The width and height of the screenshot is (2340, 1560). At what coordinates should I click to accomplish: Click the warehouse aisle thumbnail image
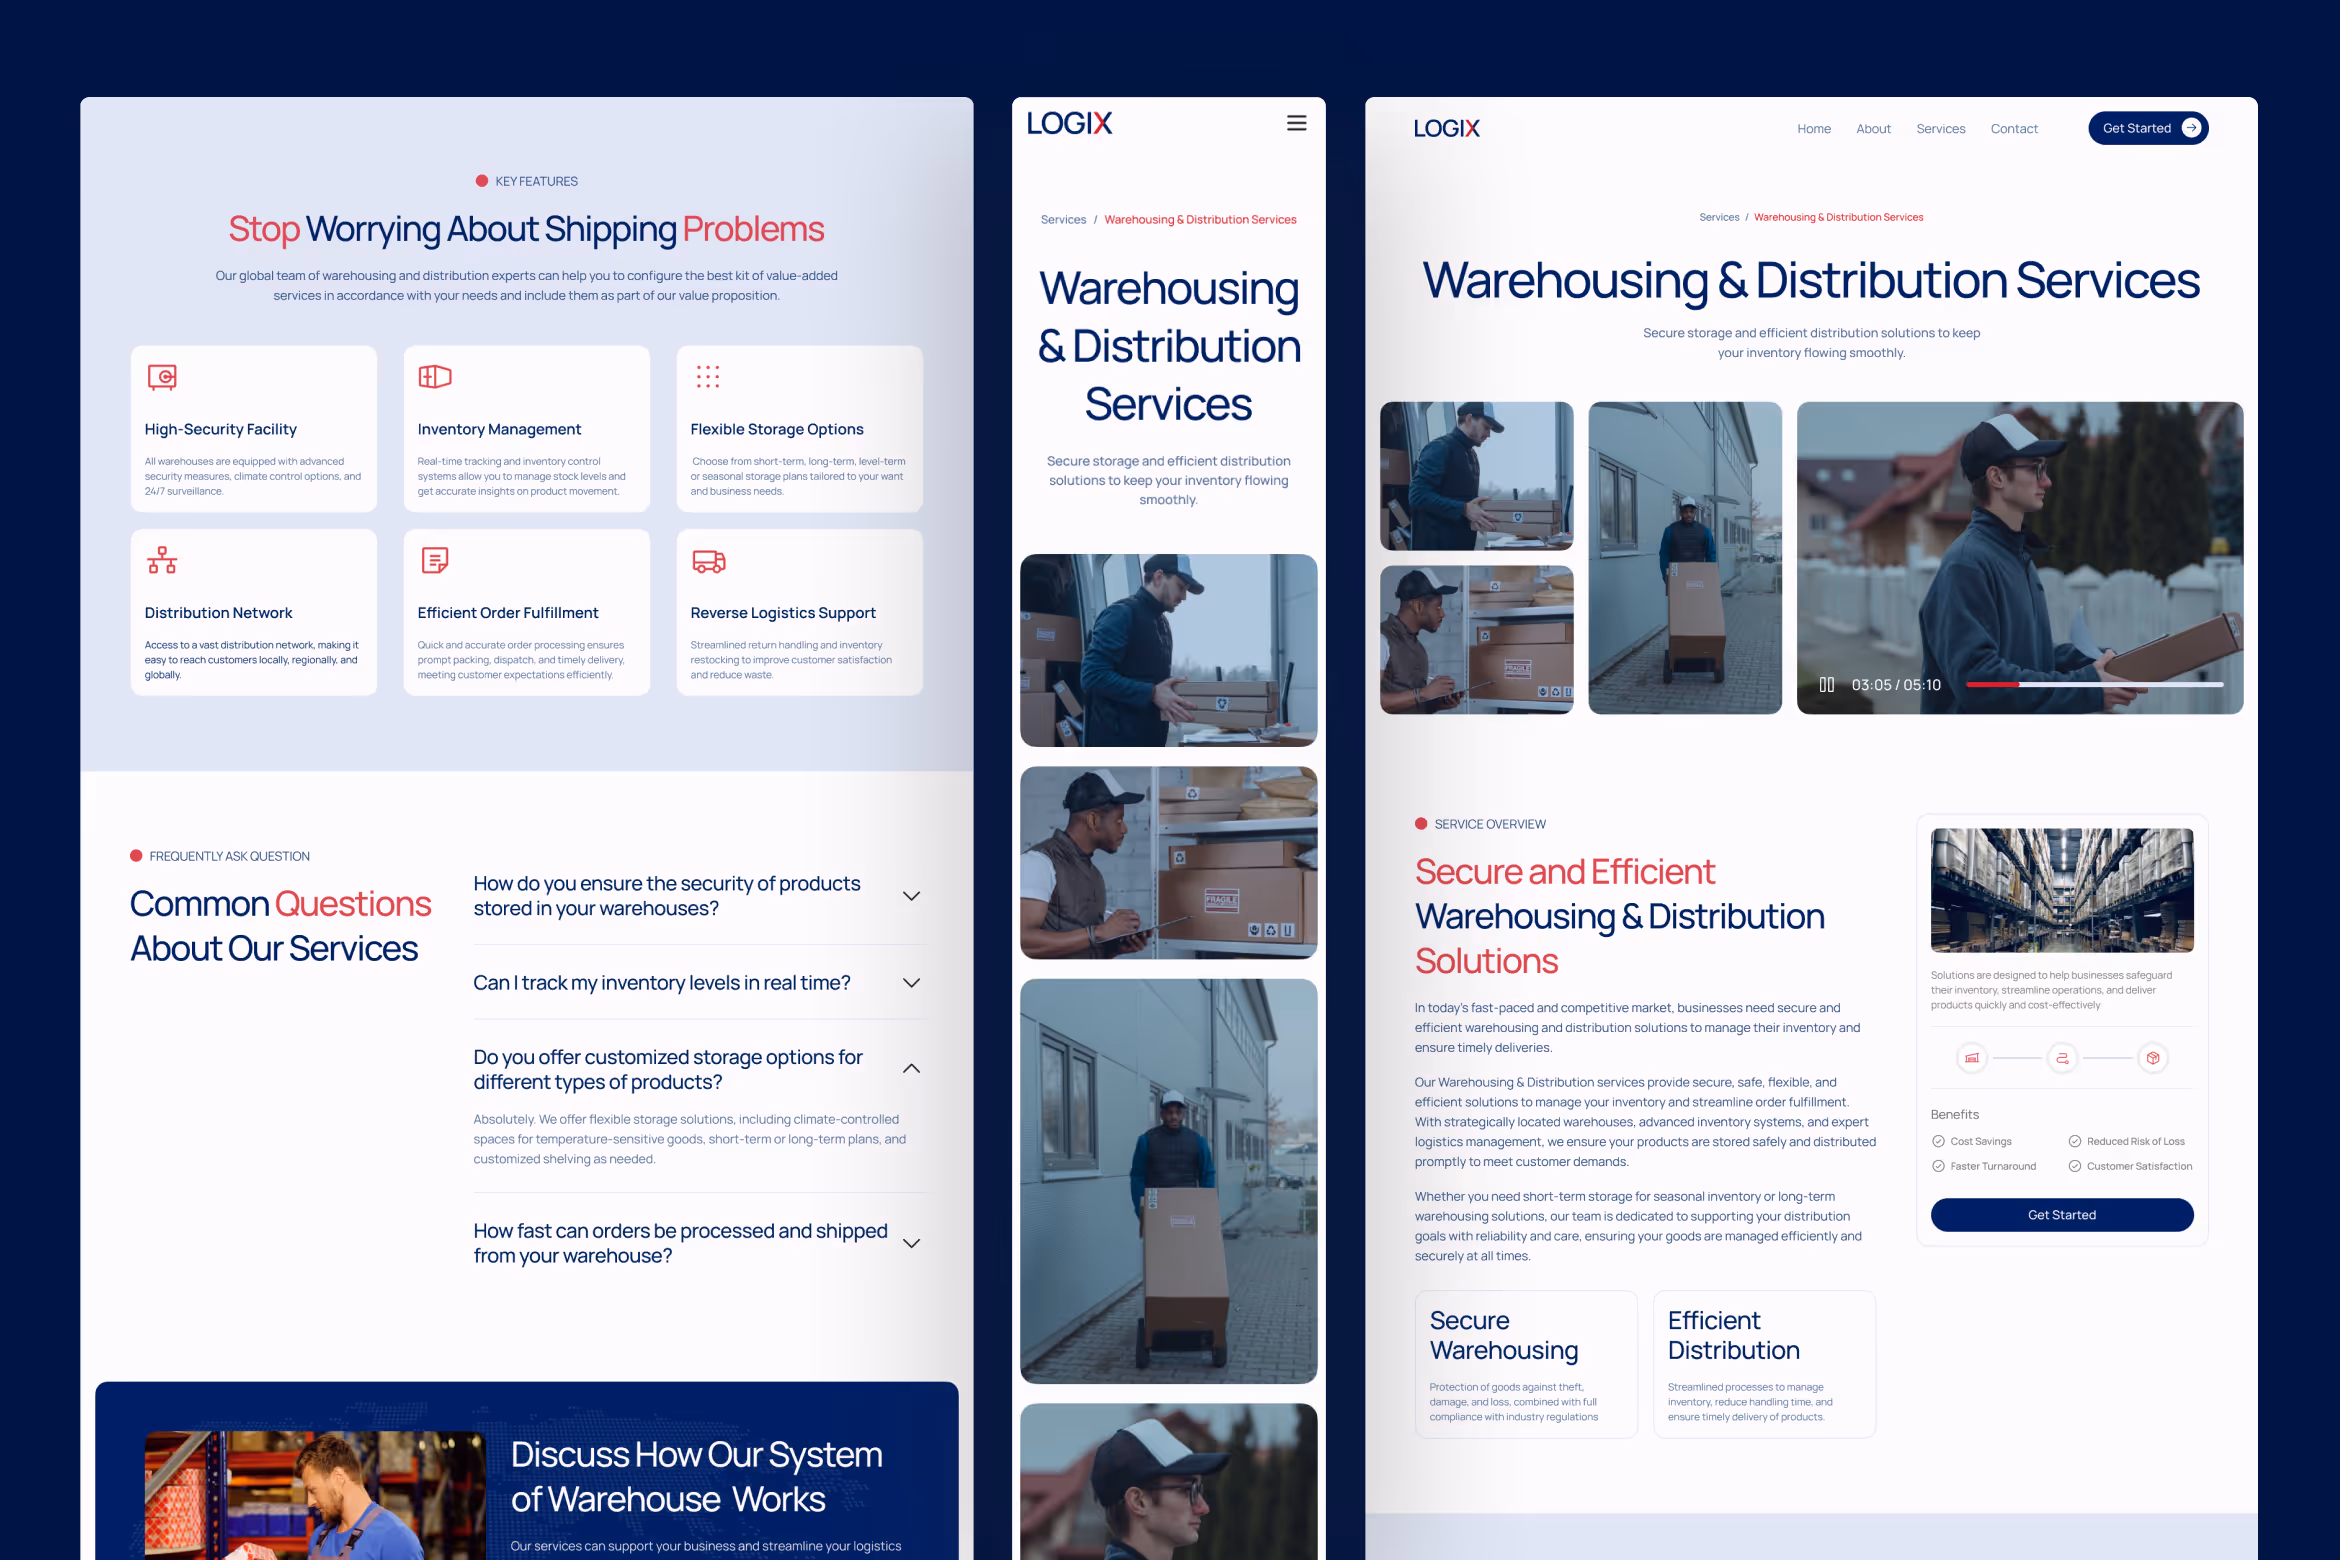point(2061,890)
